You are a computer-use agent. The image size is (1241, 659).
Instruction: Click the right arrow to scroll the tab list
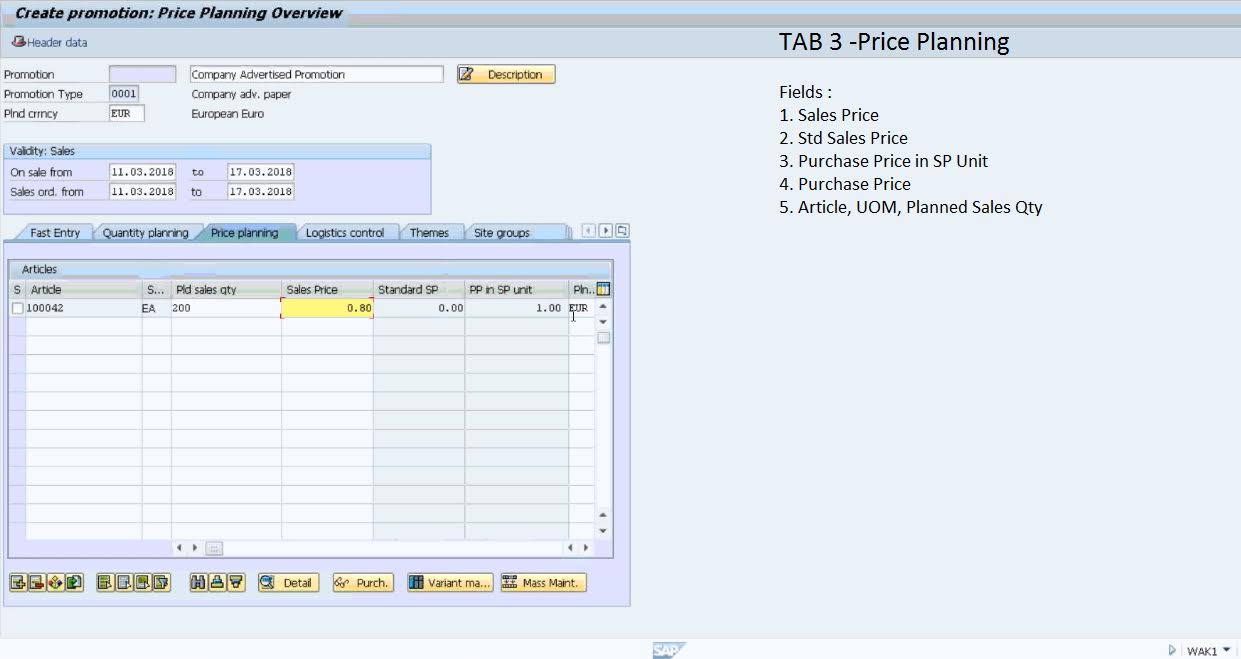(605, 230)
